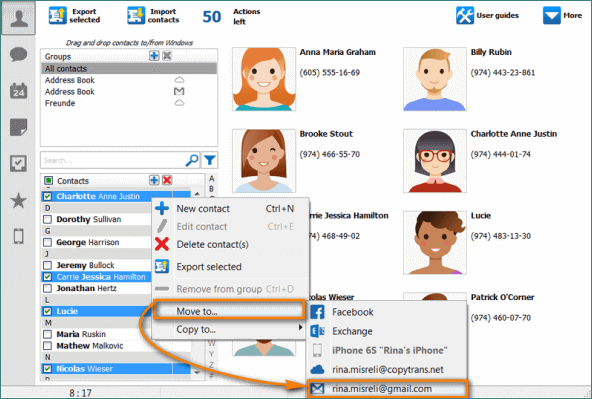Choose Delete contact(s) from context menu
This screenshot has width=592, height=399.
coord(230,245)
